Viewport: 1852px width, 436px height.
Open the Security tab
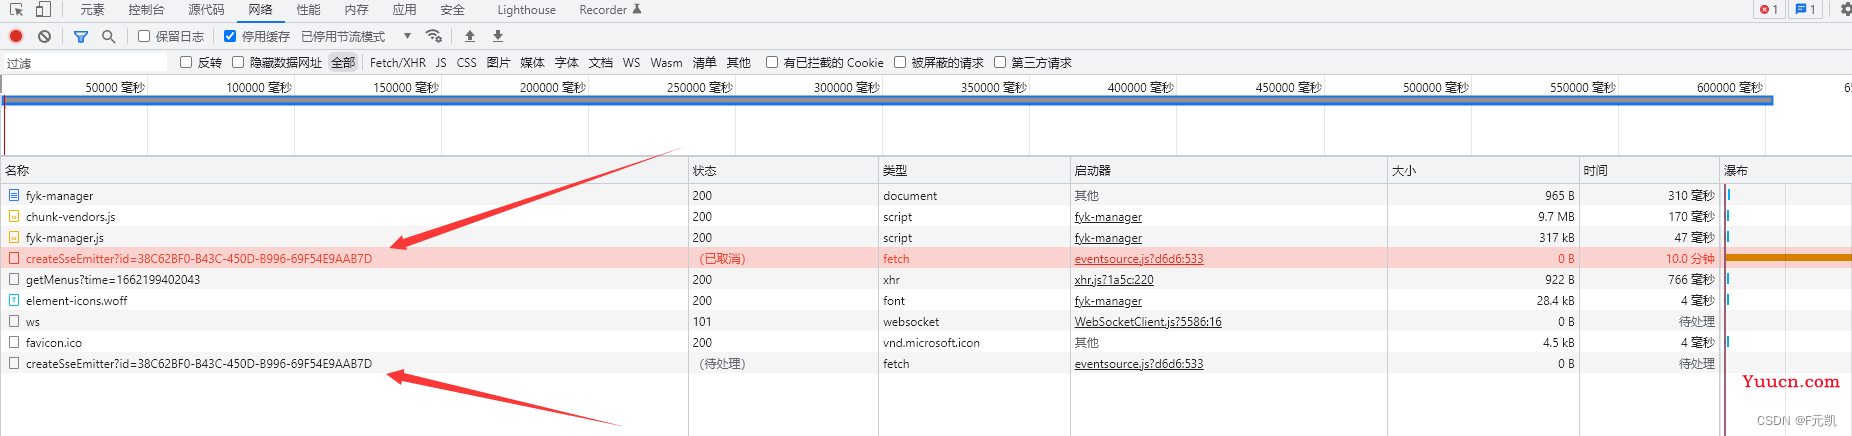[452, 9]
